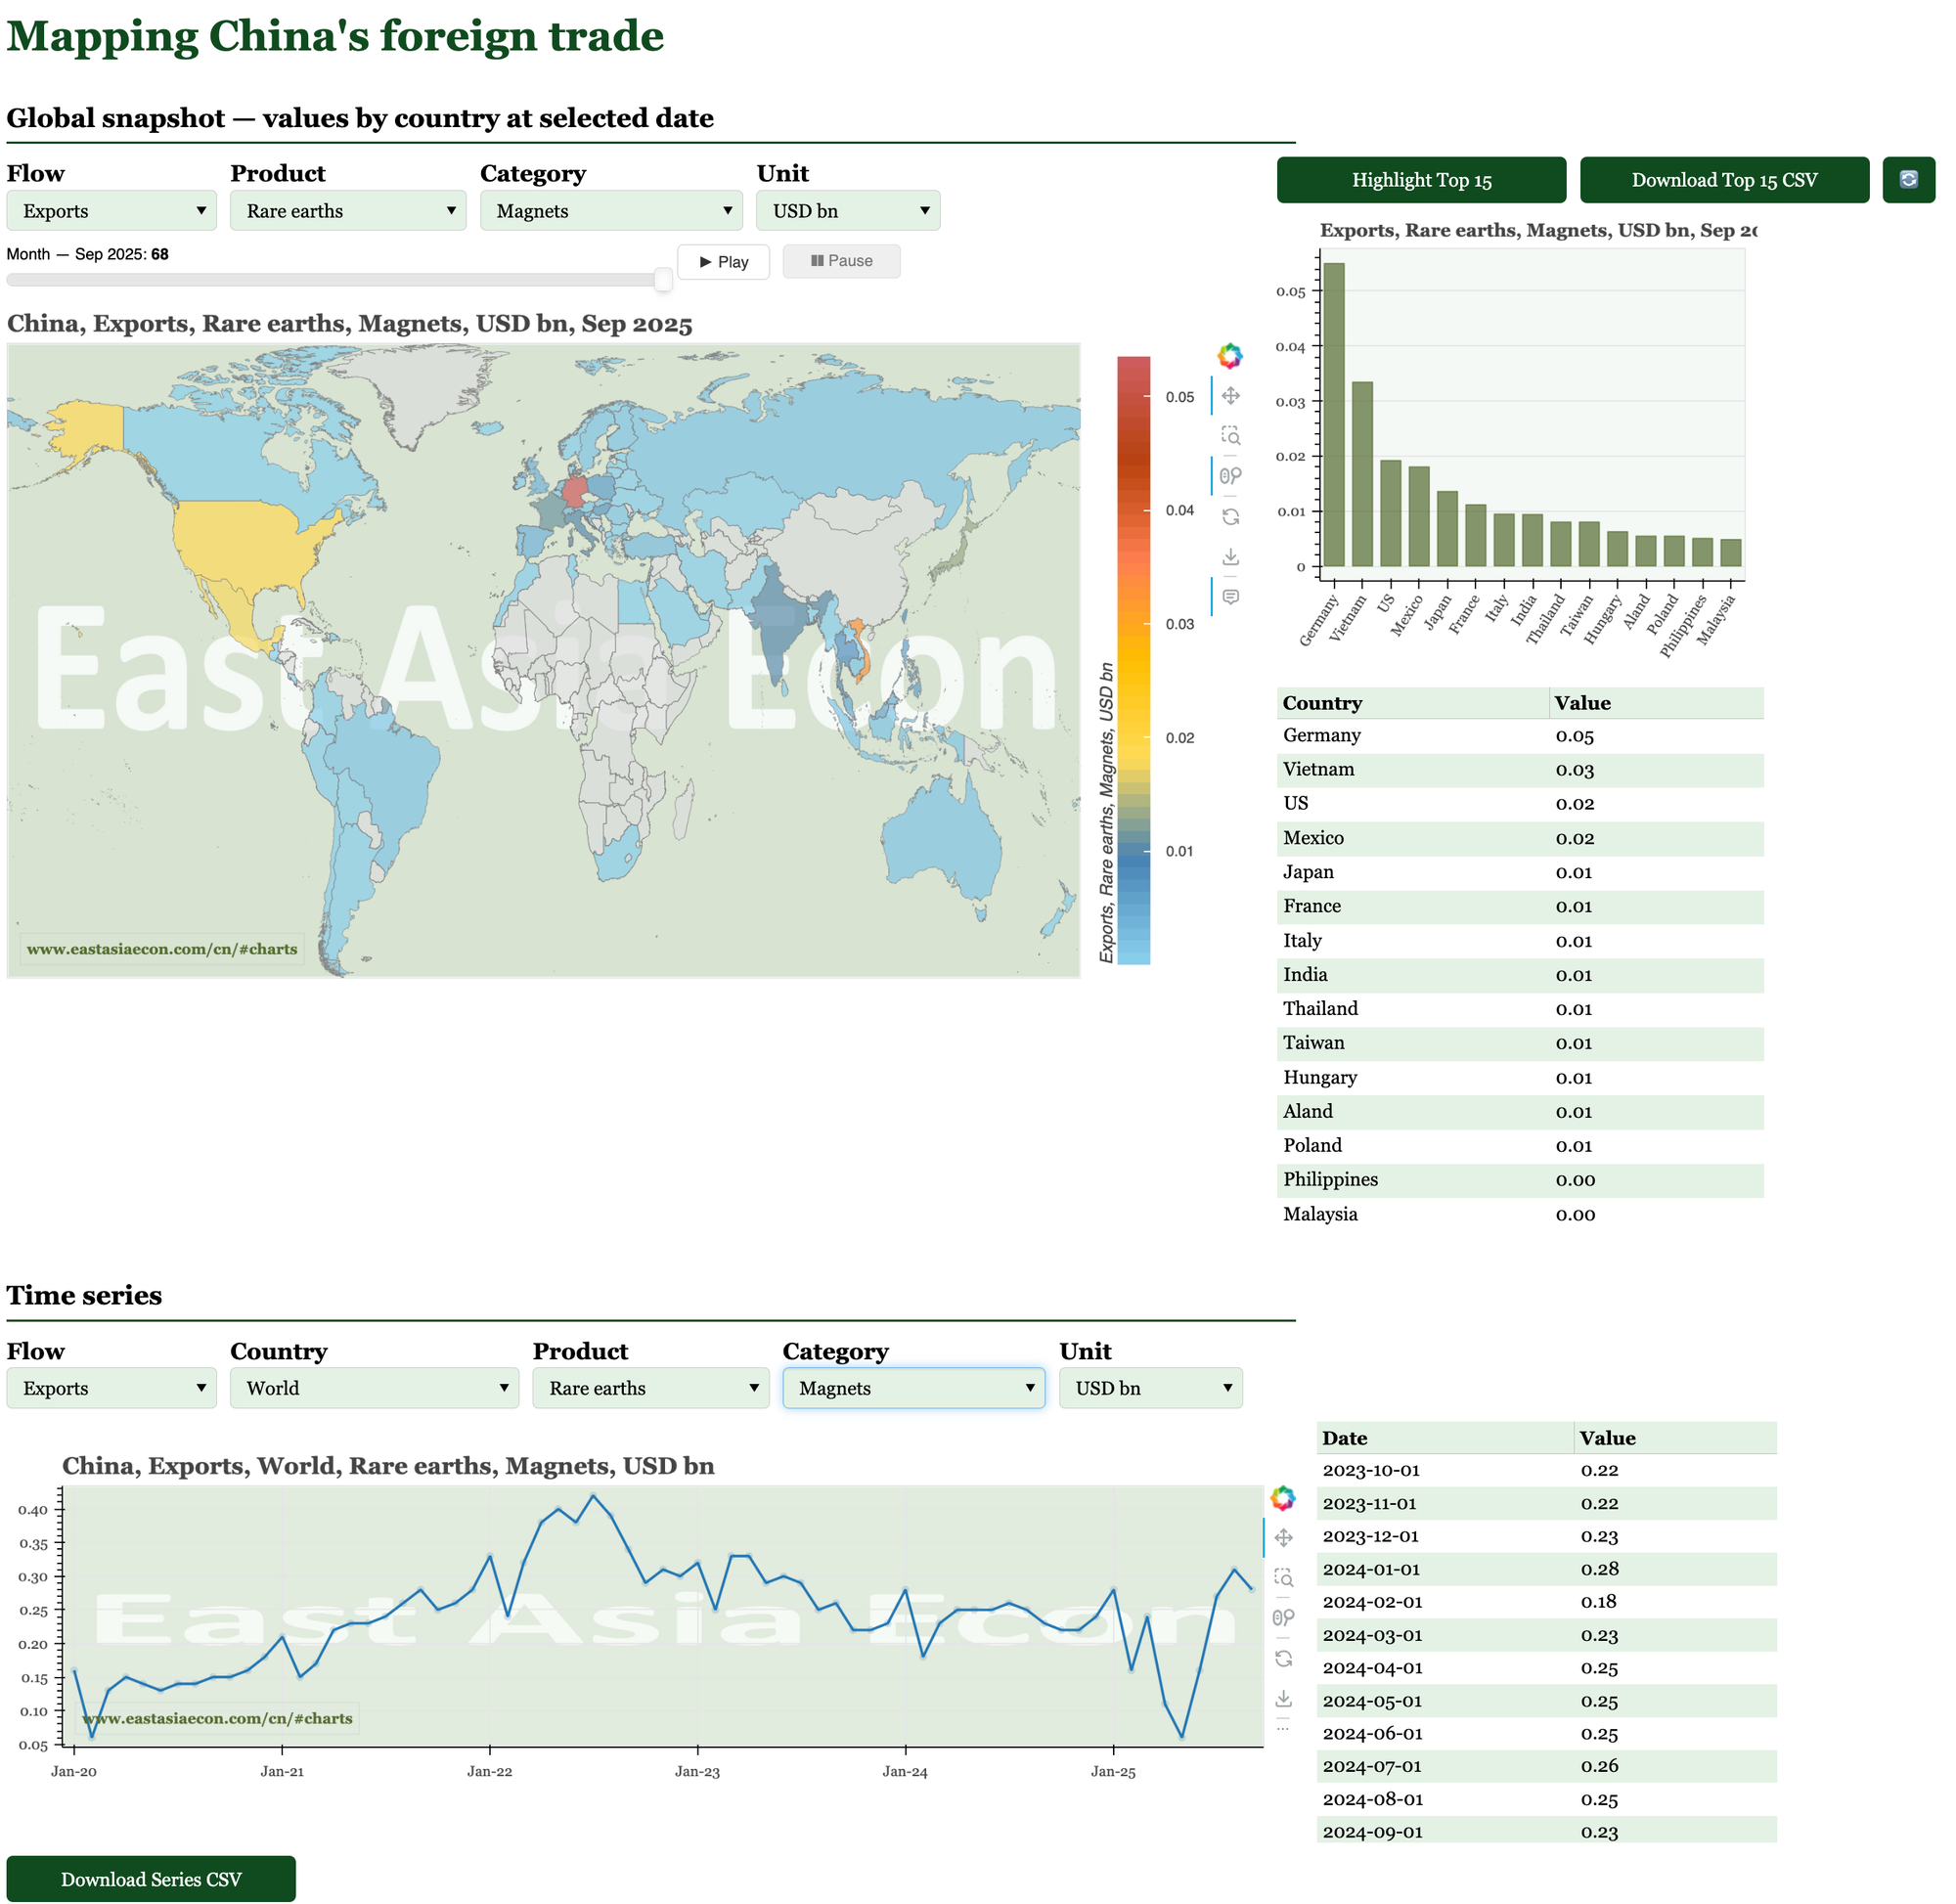Open the snapshot Unit dropdown USD bn

[847, 211]
